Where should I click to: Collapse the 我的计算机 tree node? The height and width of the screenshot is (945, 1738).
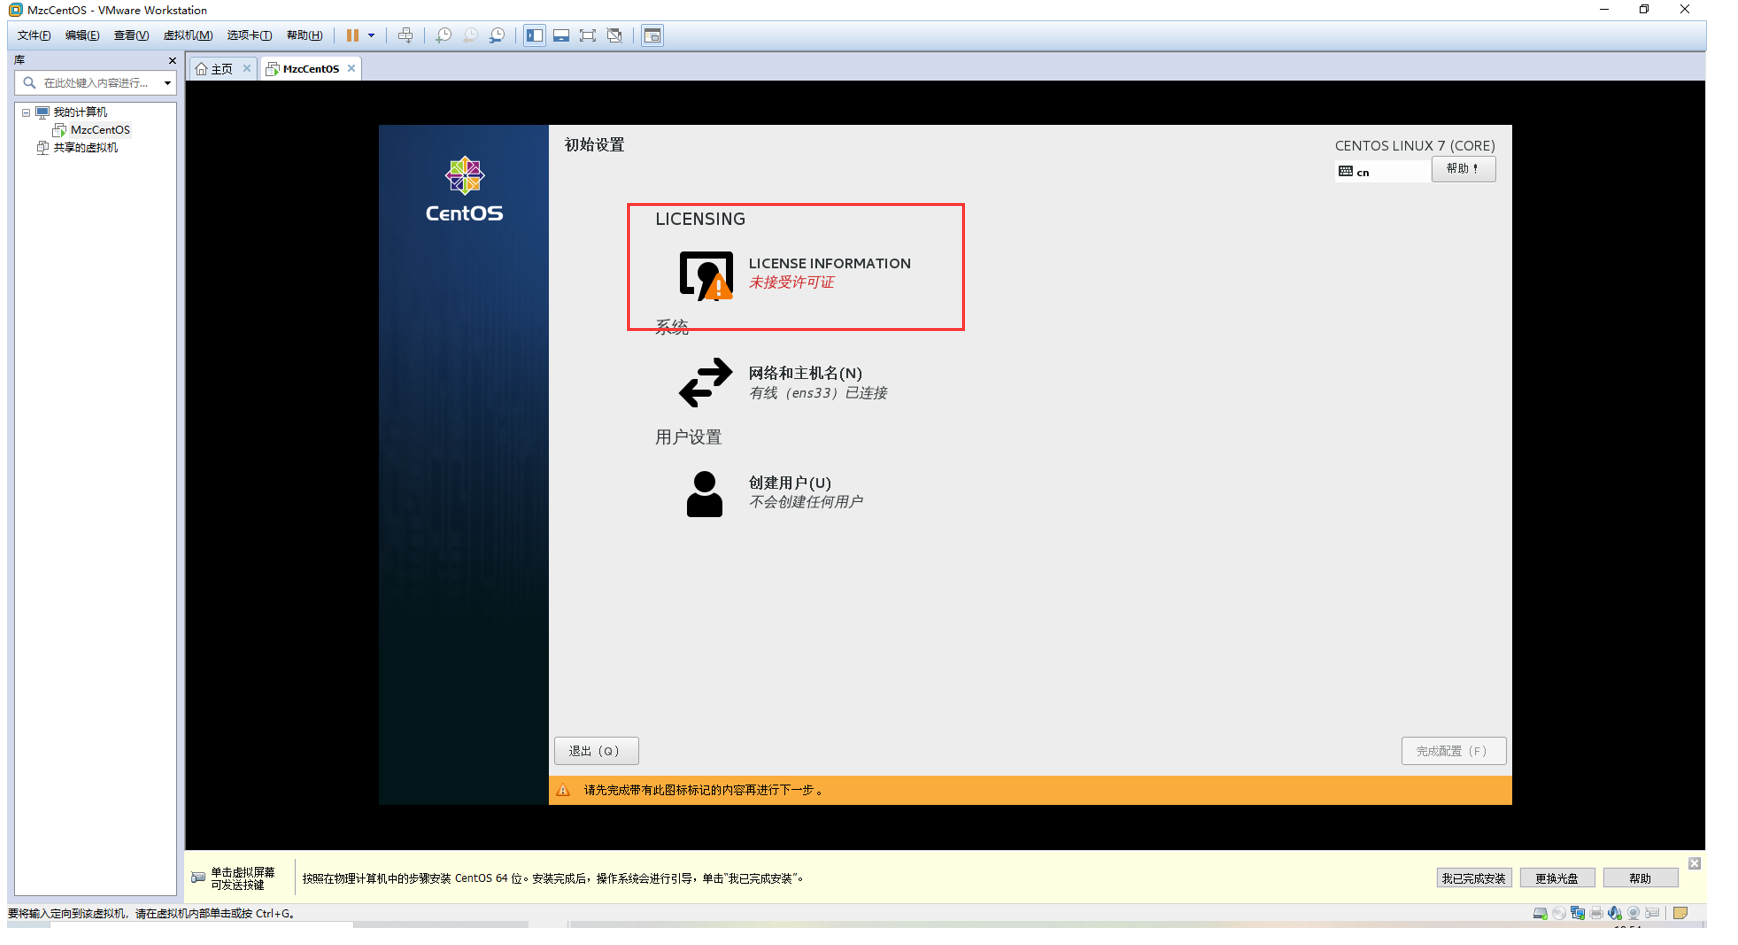[26, 113]
